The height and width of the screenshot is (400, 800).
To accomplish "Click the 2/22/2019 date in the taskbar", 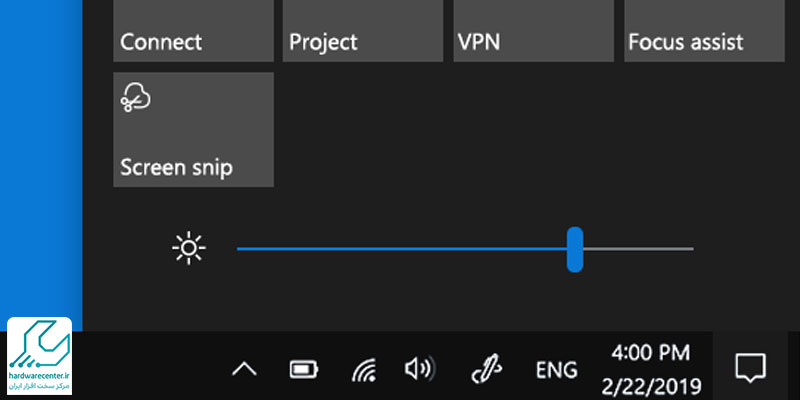I will (x=651, y=385).
